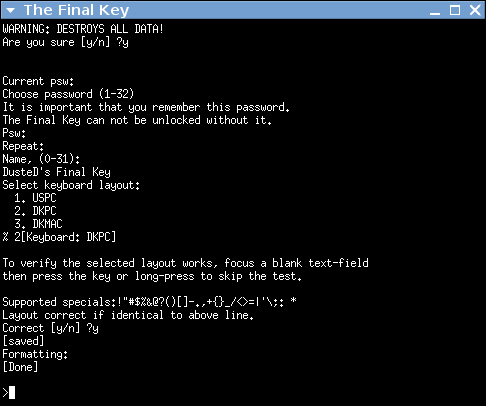
Task: Click the Correct [y/n] prompt line
Action: click(x=50, y=328)
